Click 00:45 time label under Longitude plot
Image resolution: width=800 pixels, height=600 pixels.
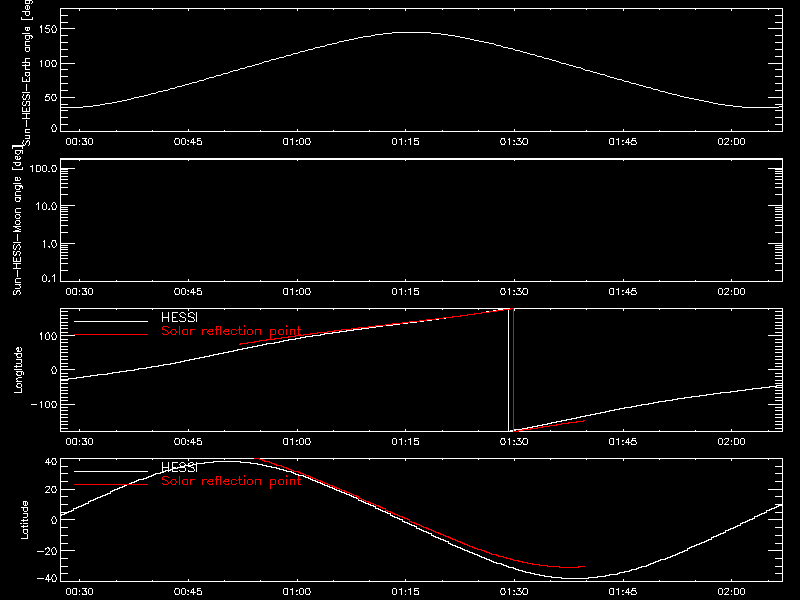coord(188,442)
